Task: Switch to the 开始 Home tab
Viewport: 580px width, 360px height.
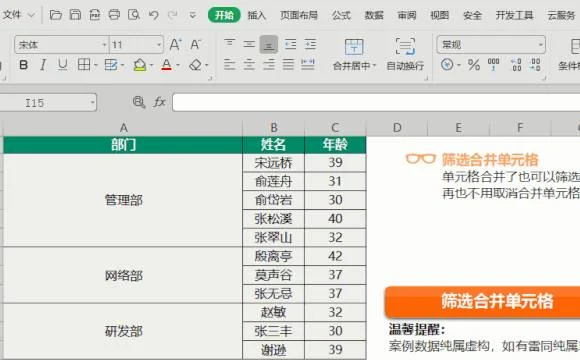Action: tap(224, 15)
